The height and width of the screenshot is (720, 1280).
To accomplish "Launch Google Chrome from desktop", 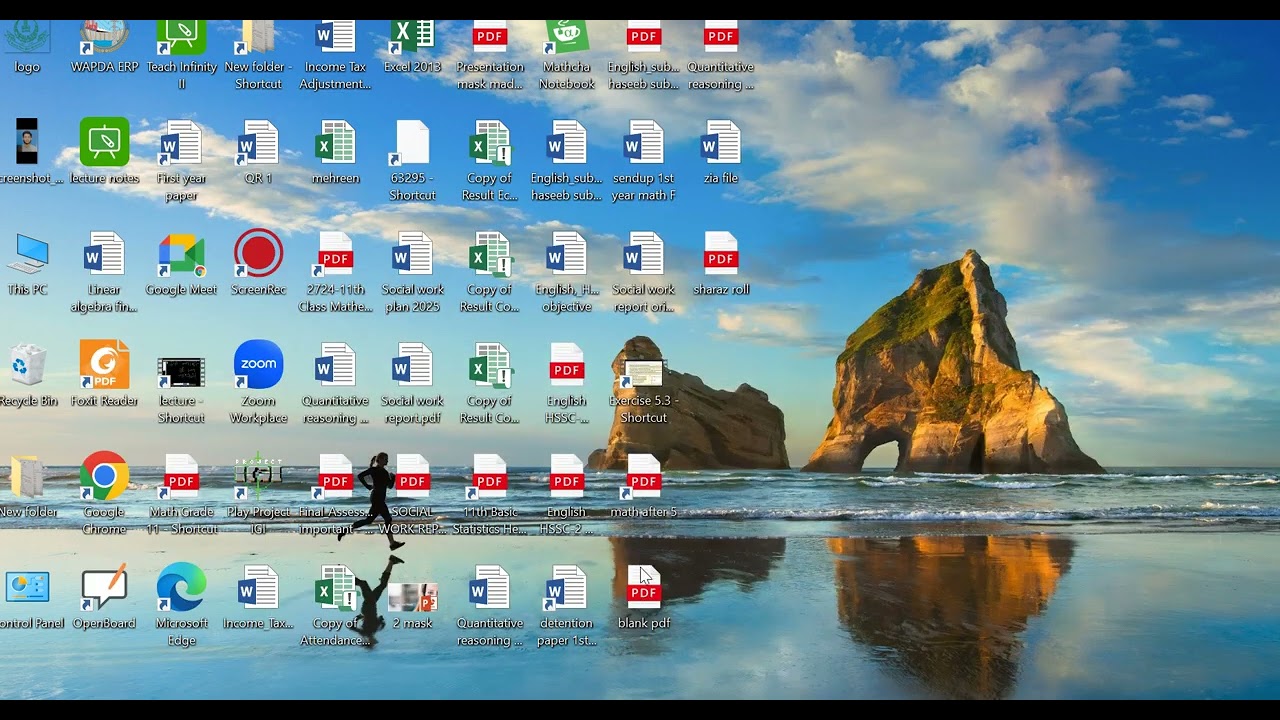I will 104,494.
